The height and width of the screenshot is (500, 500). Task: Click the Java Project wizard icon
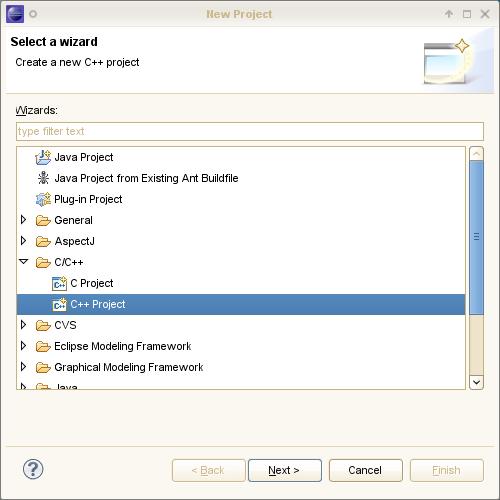click(x=43, y=157)
